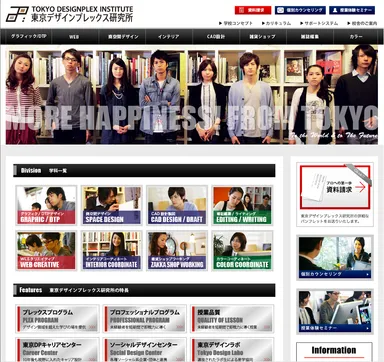Select the WEB nav tab
This screenshot has width=384, height=362.
pos(75,37)
